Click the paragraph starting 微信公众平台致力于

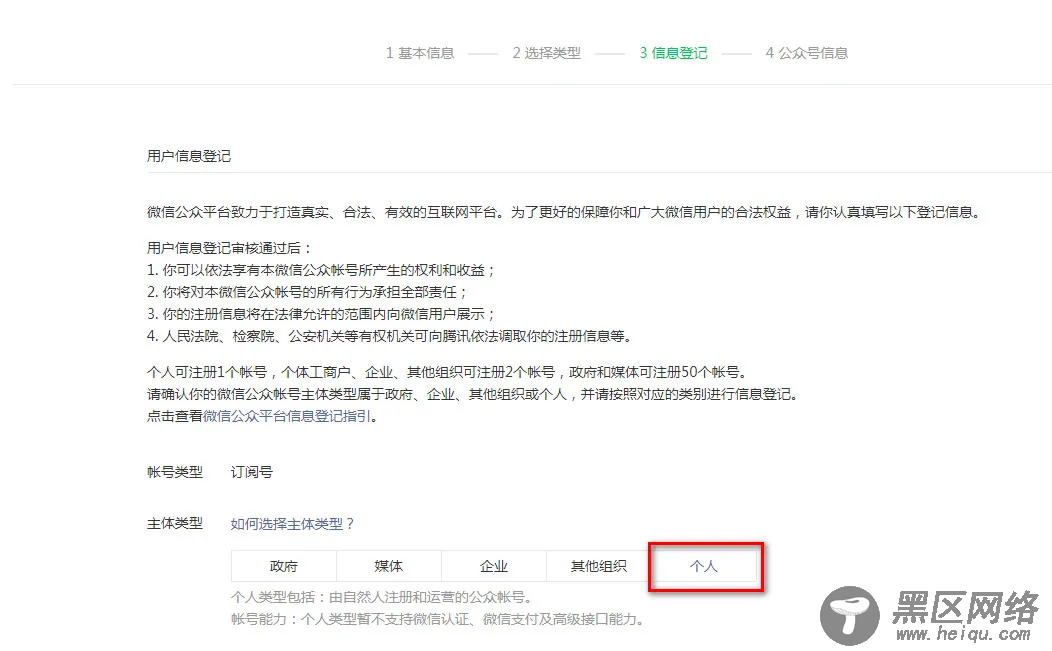point(565,213)
